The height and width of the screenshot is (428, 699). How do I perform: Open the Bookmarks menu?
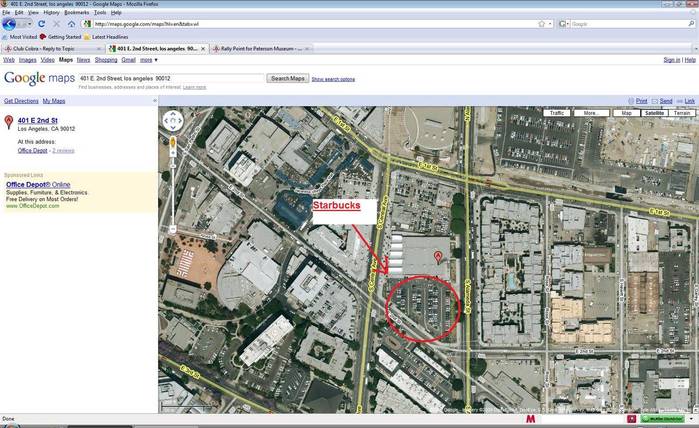(77, 12)
